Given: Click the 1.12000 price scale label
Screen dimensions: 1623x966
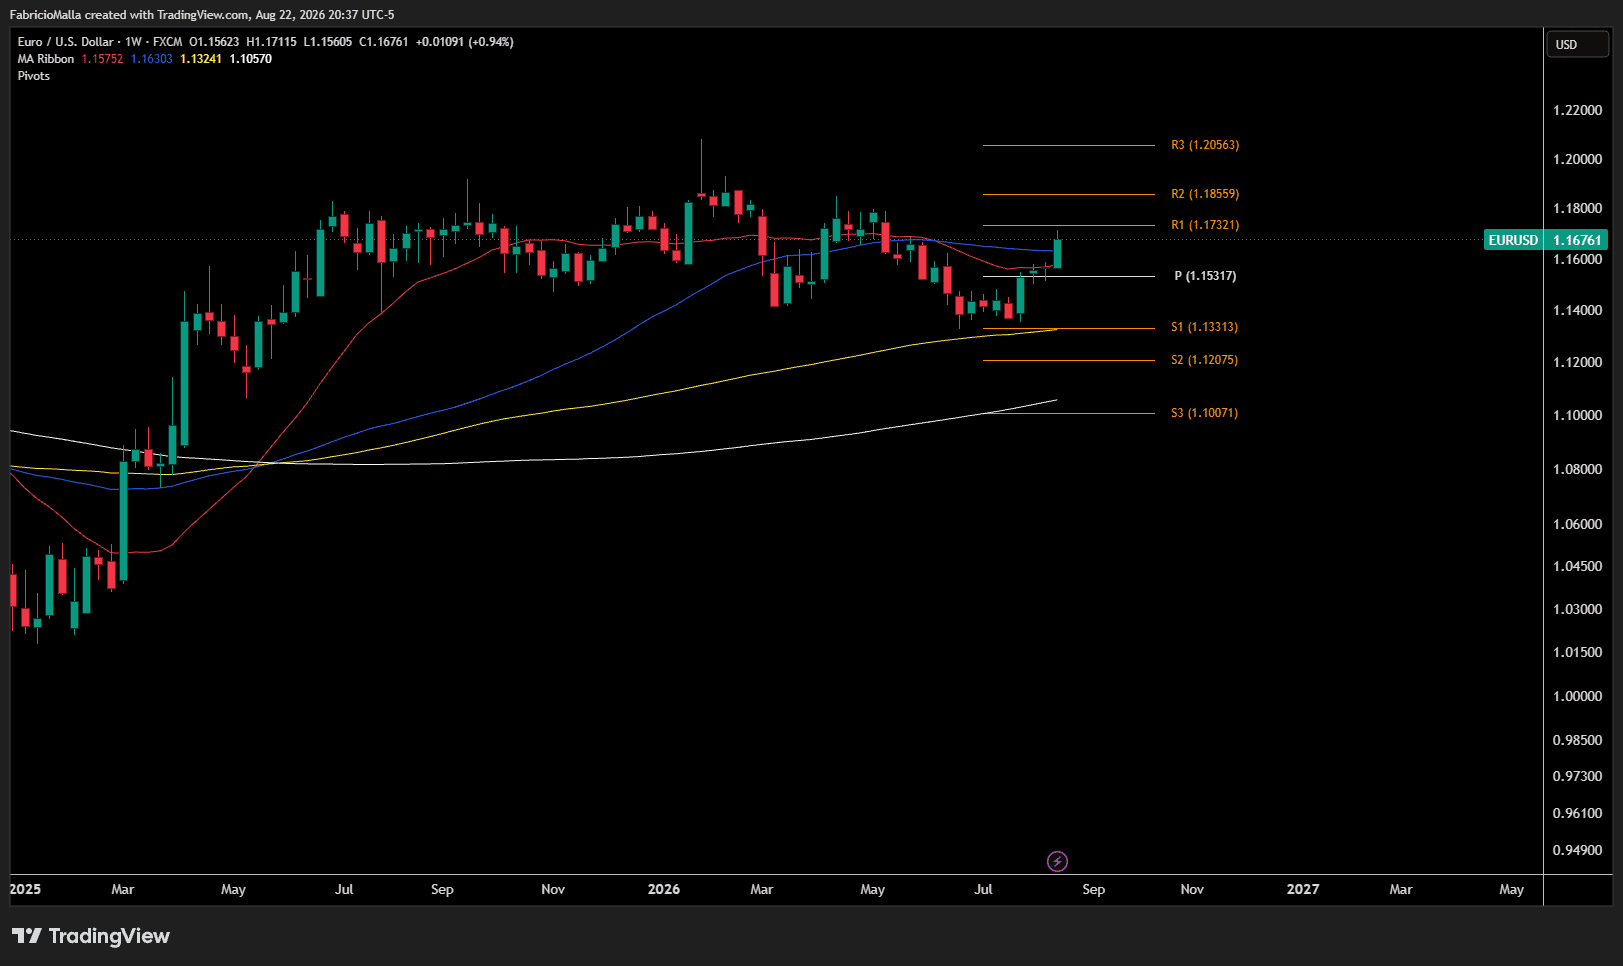Looking at the screenshot, I should pos(1577,362).
